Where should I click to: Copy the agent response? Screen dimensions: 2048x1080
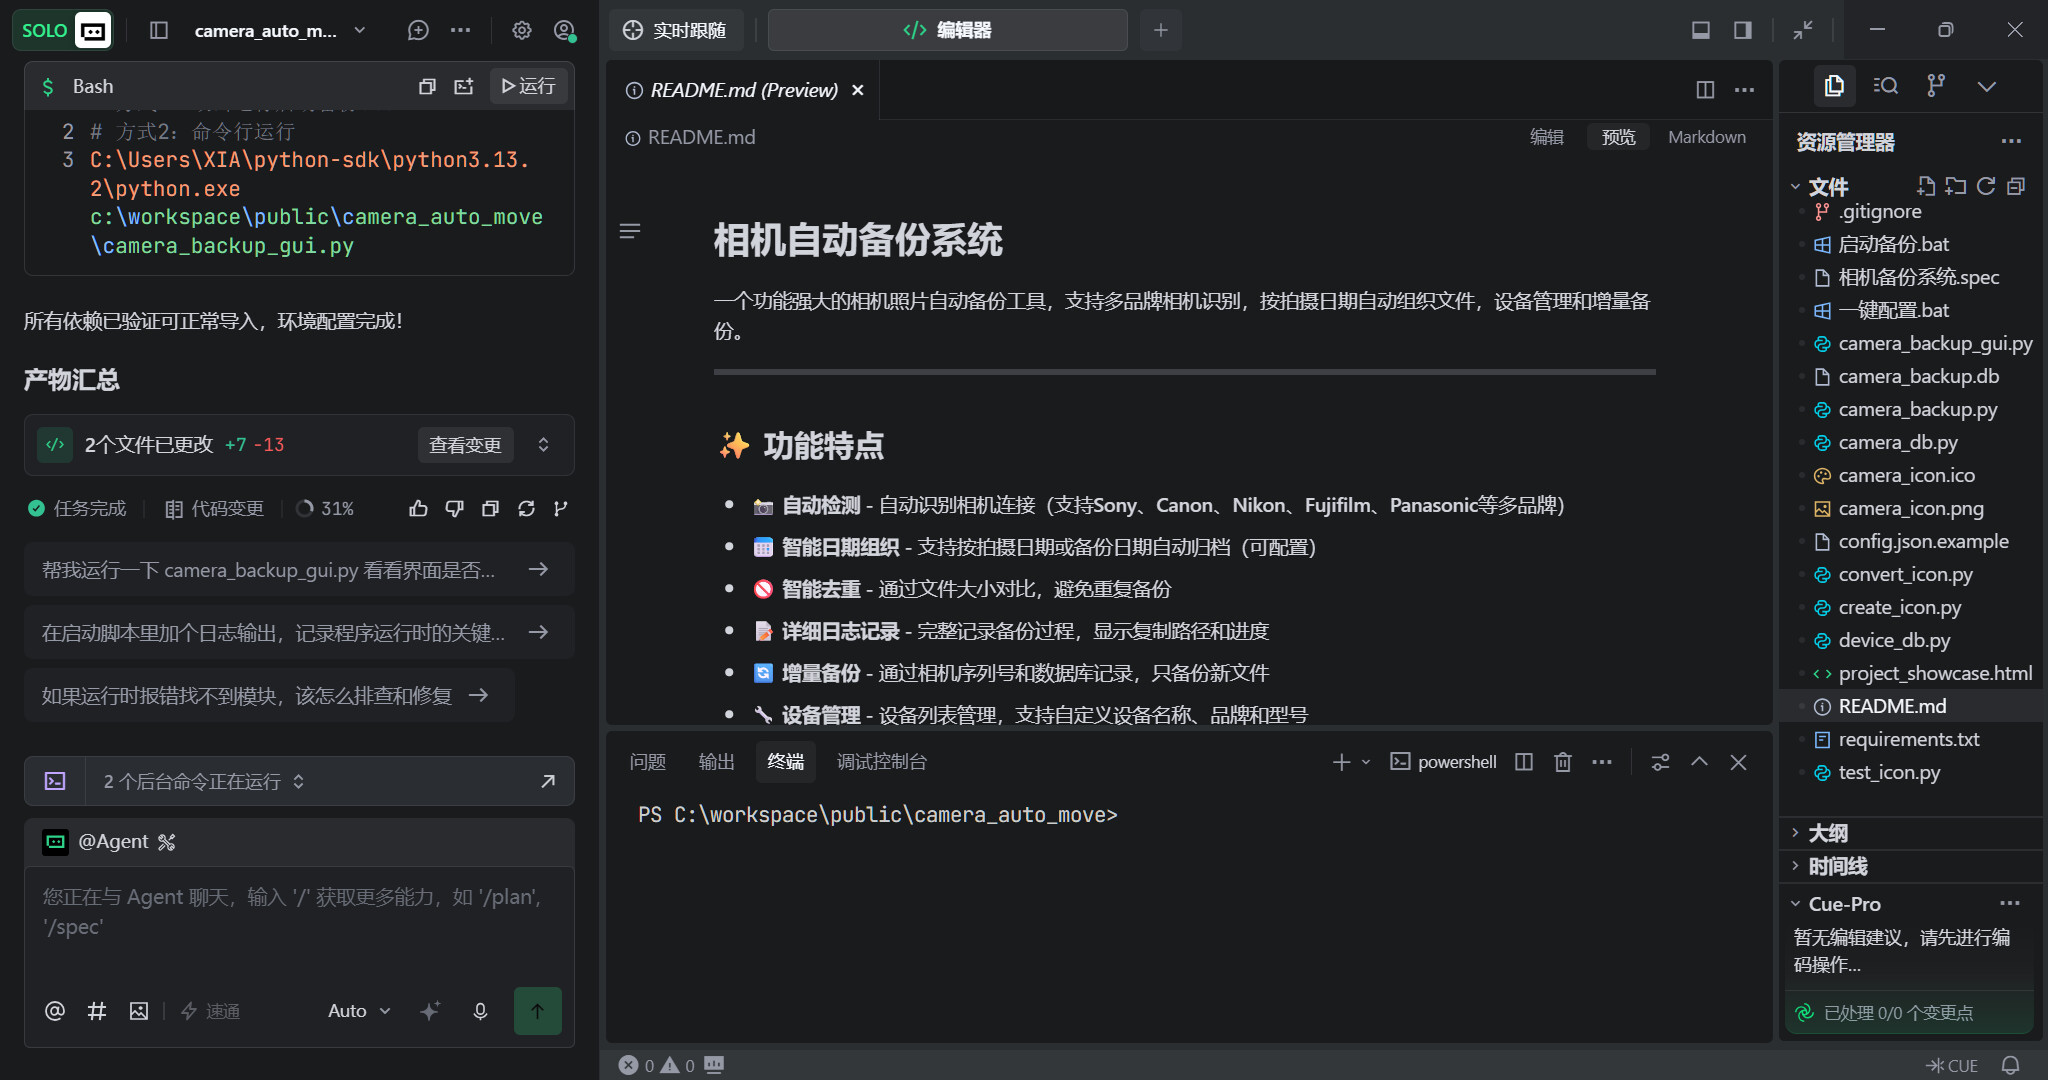pos(490,509)
